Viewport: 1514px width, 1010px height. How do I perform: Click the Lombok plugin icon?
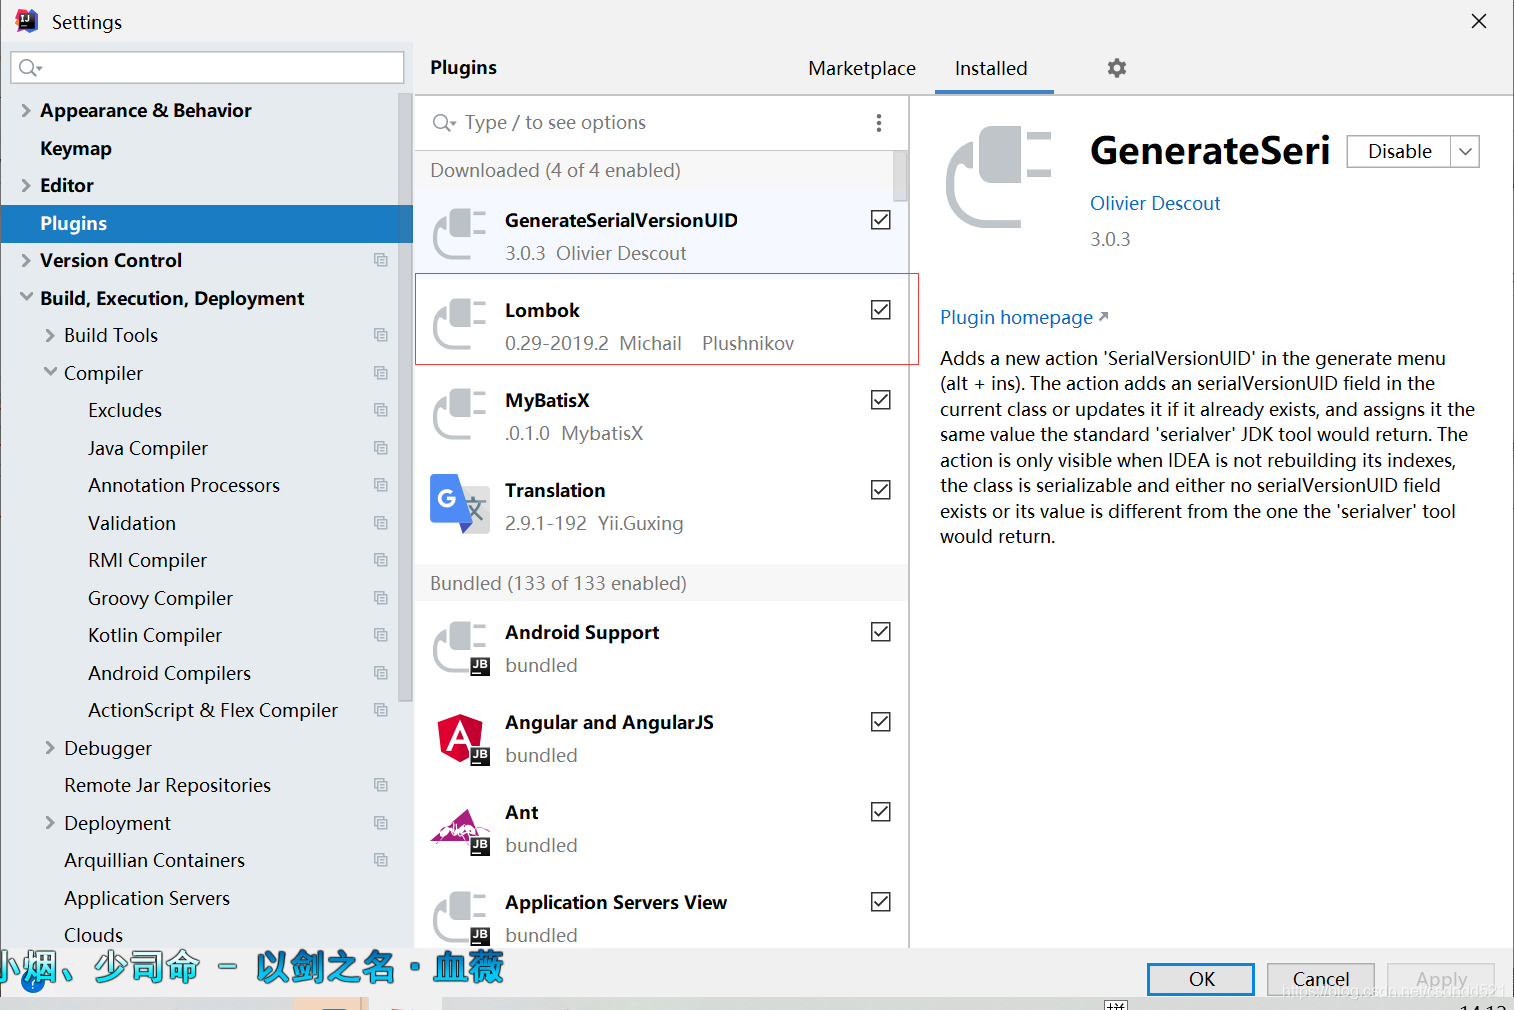[459, 324]
